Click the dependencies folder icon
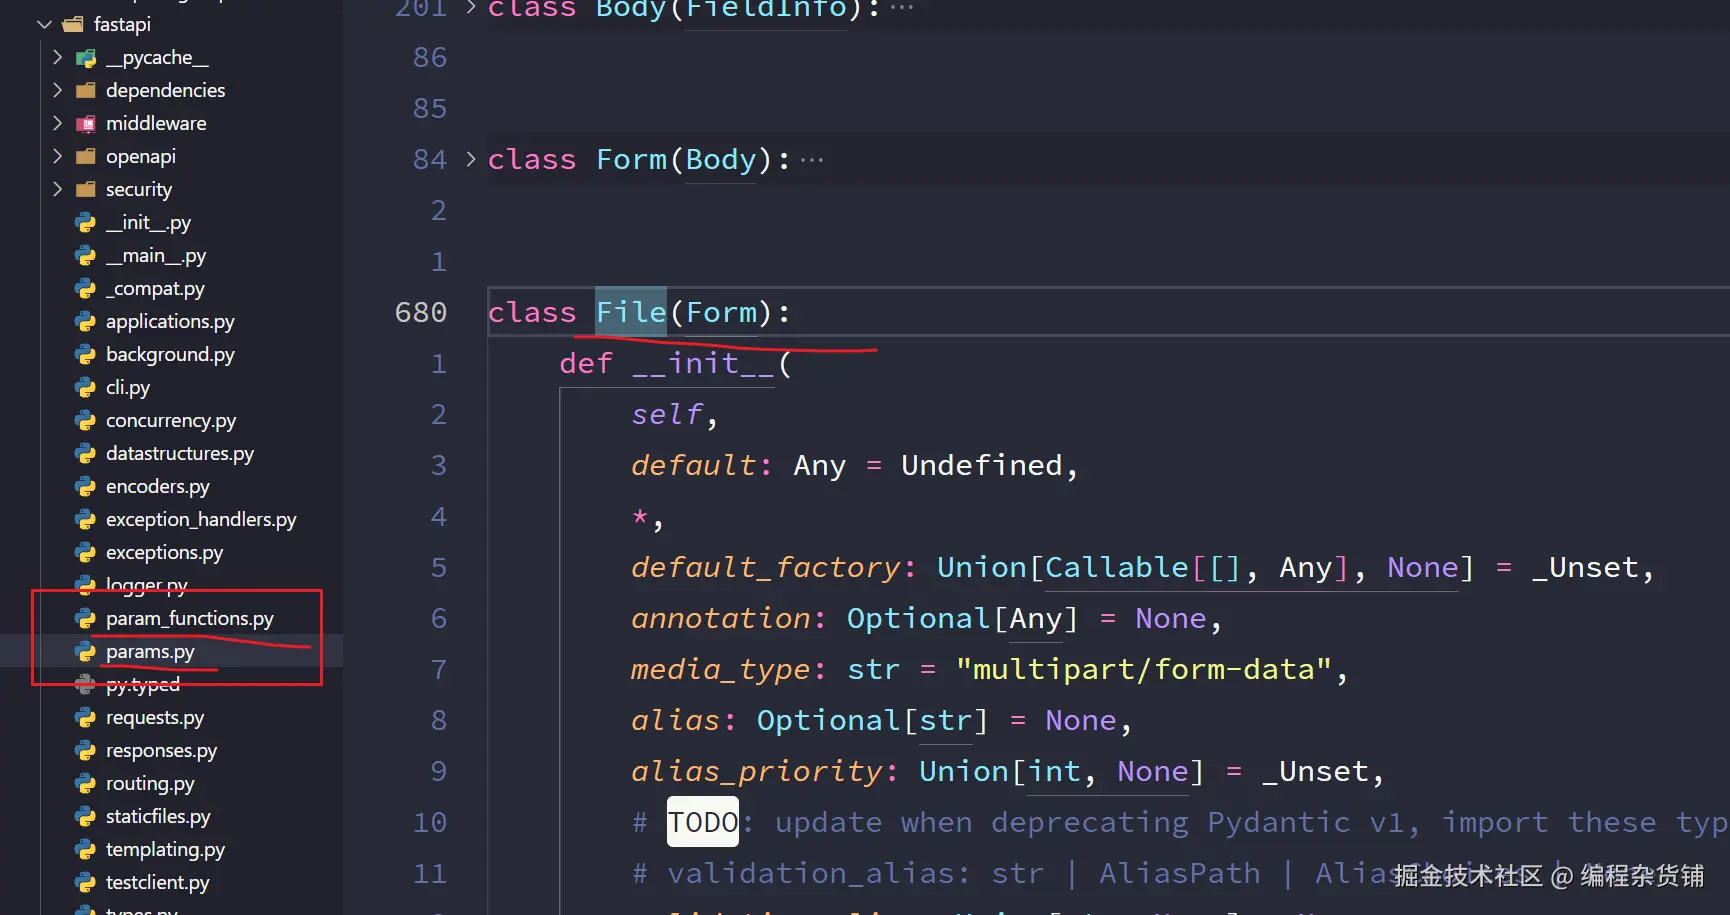Image resolution: width=1730 pixels, height=915 pixels. (x=86, y=90)
